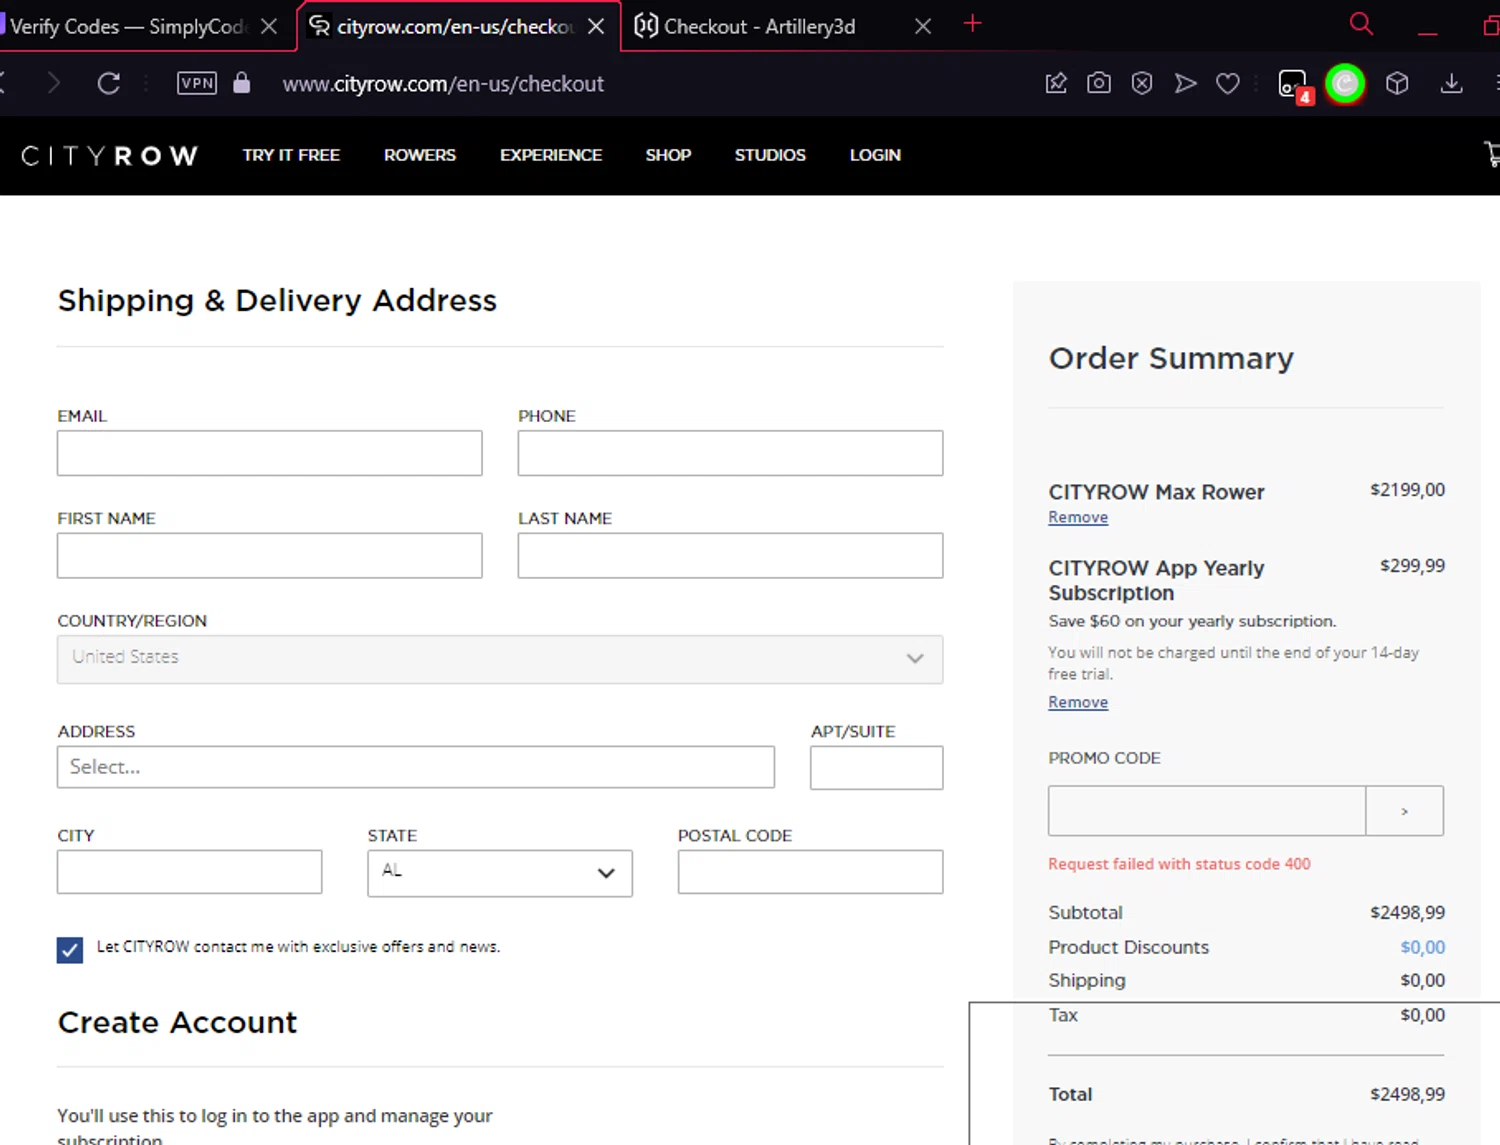Click the PHONE input field
This screenshot has width=1500, height=1145.
pos(730,453)
